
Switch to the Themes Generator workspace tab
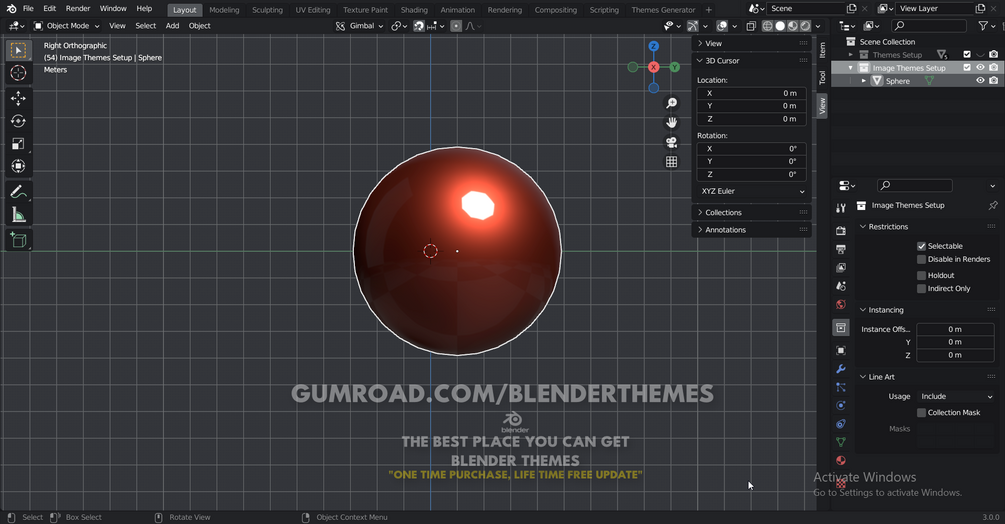coord(663,10)
